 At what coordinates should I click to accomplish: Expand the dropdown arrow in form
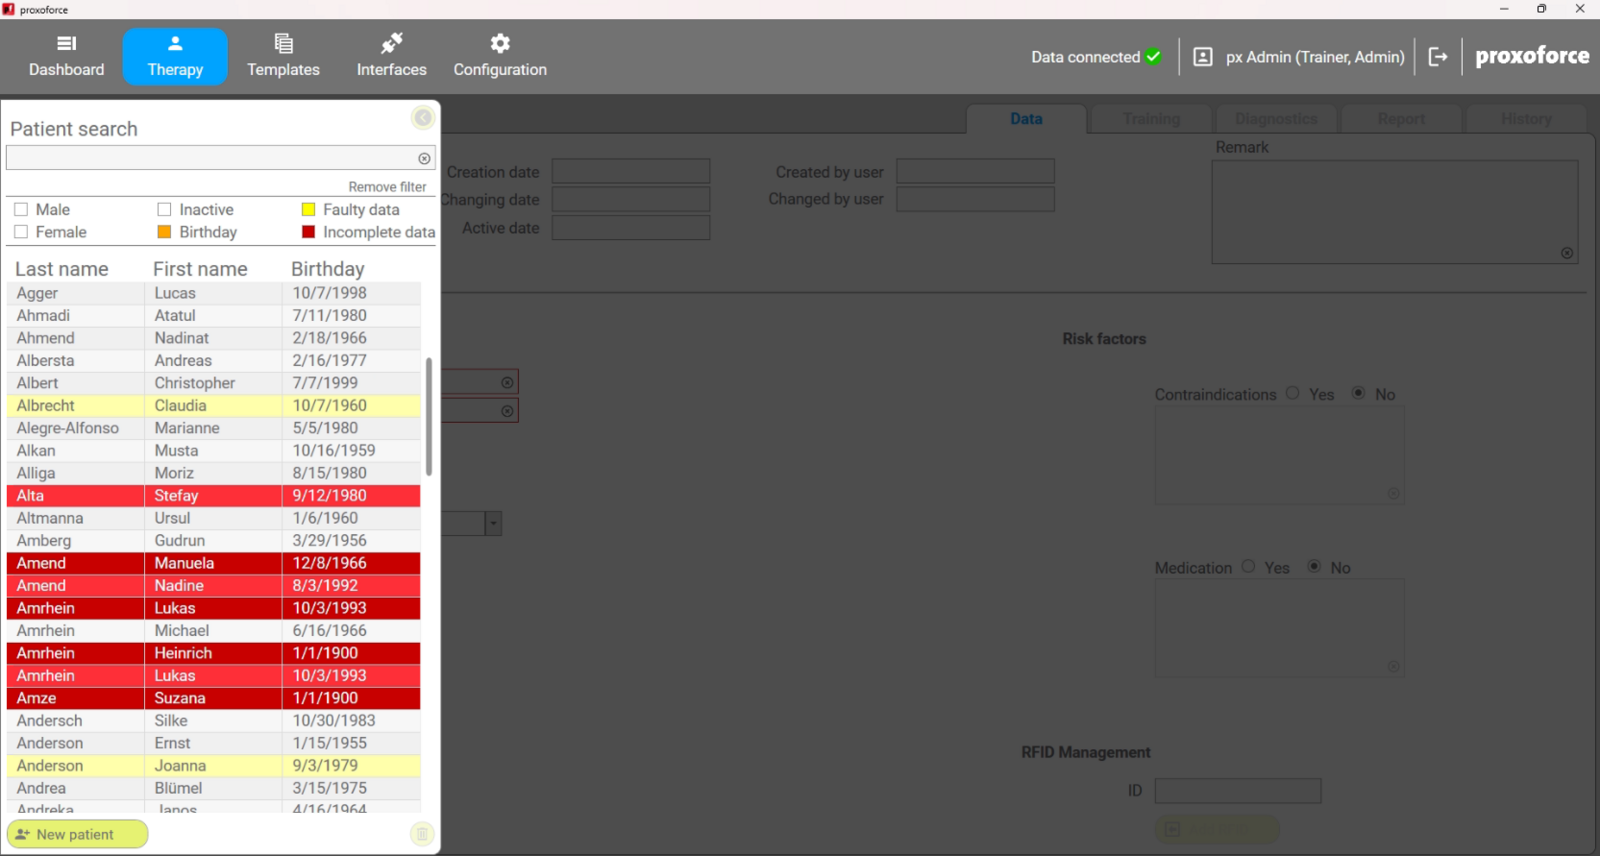(x=493, y=524)
